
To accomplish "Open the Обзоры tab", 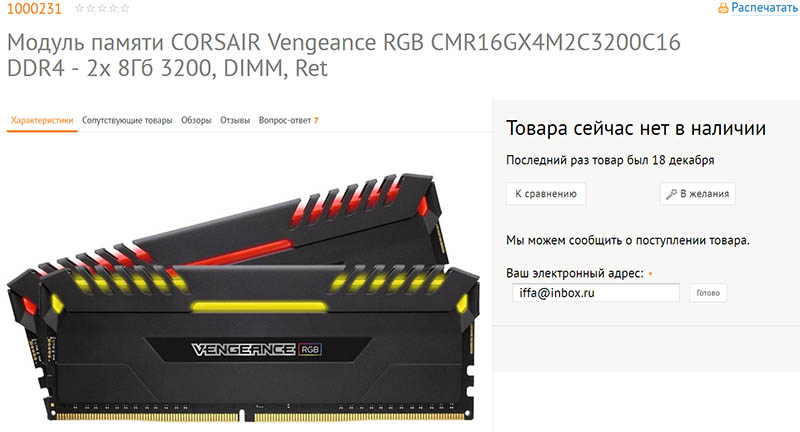I will (196, 120).
